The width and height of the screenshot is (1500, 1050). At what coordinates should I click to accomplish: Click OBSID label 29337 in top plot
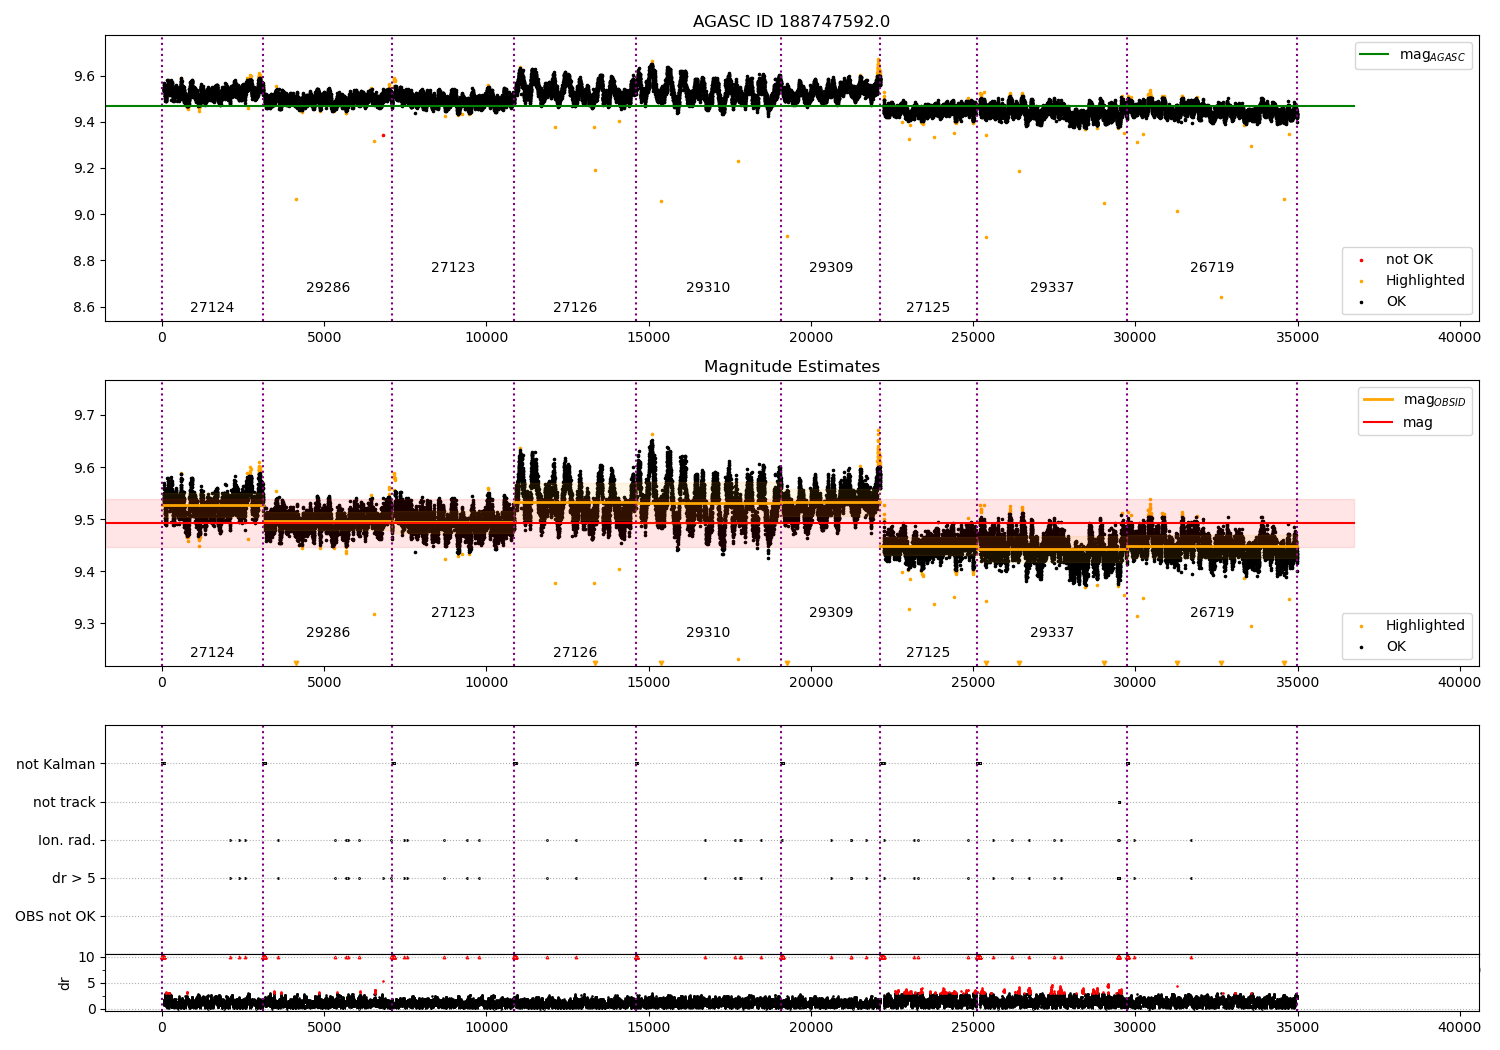click(1052, 288)
